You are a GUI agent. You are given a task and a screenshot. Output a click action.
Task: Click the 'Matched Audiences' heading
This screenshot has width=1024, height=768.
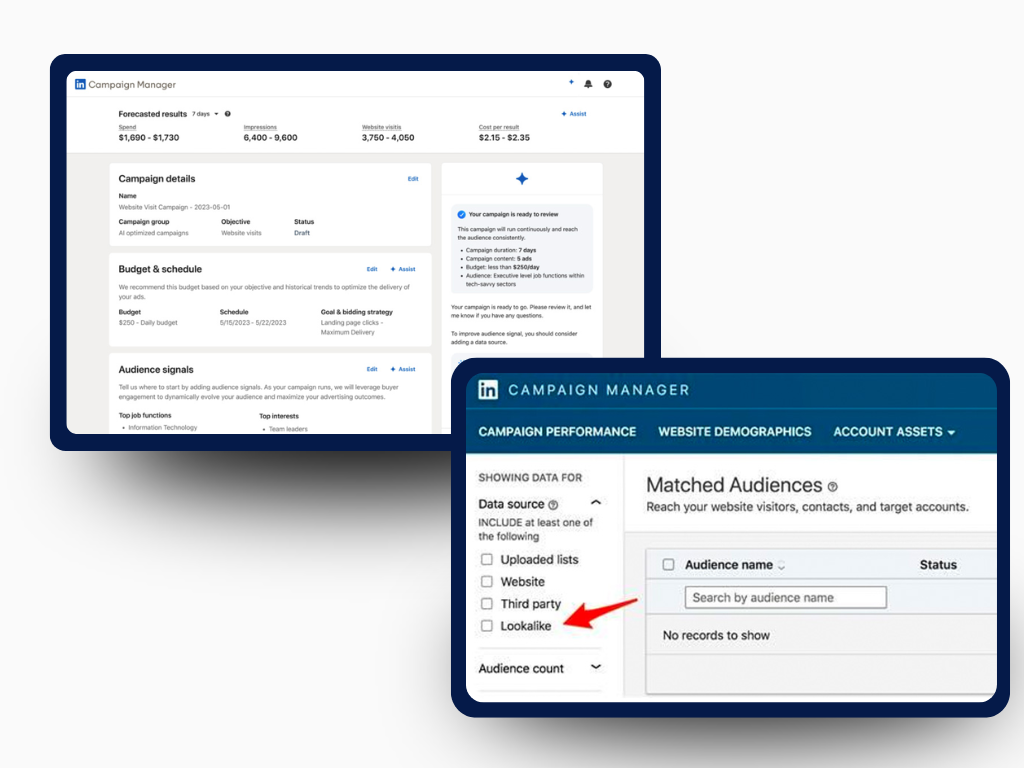click(734, 485)
